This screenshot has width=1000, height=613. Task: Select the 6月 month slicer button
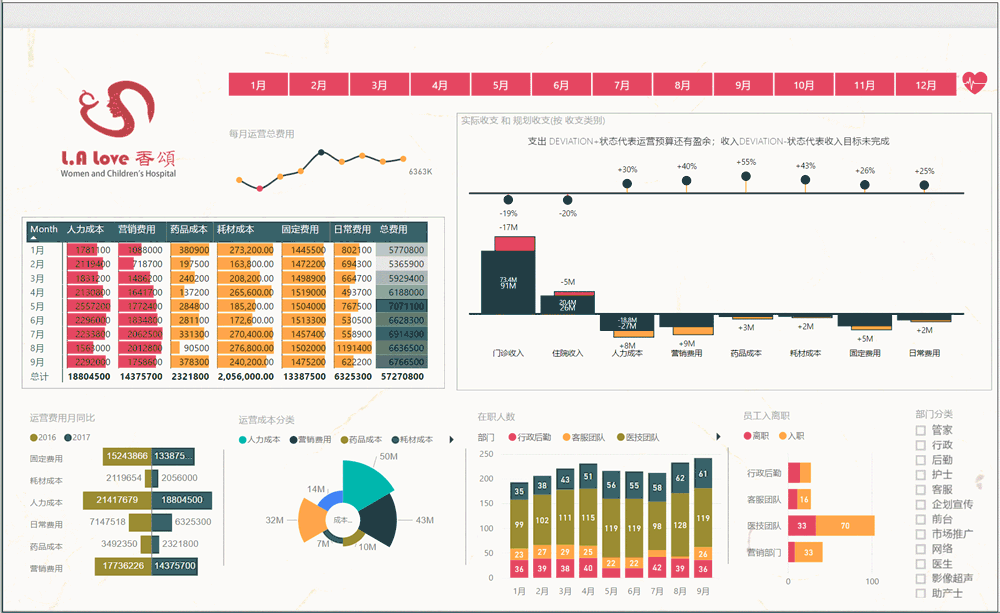[561, 84]
